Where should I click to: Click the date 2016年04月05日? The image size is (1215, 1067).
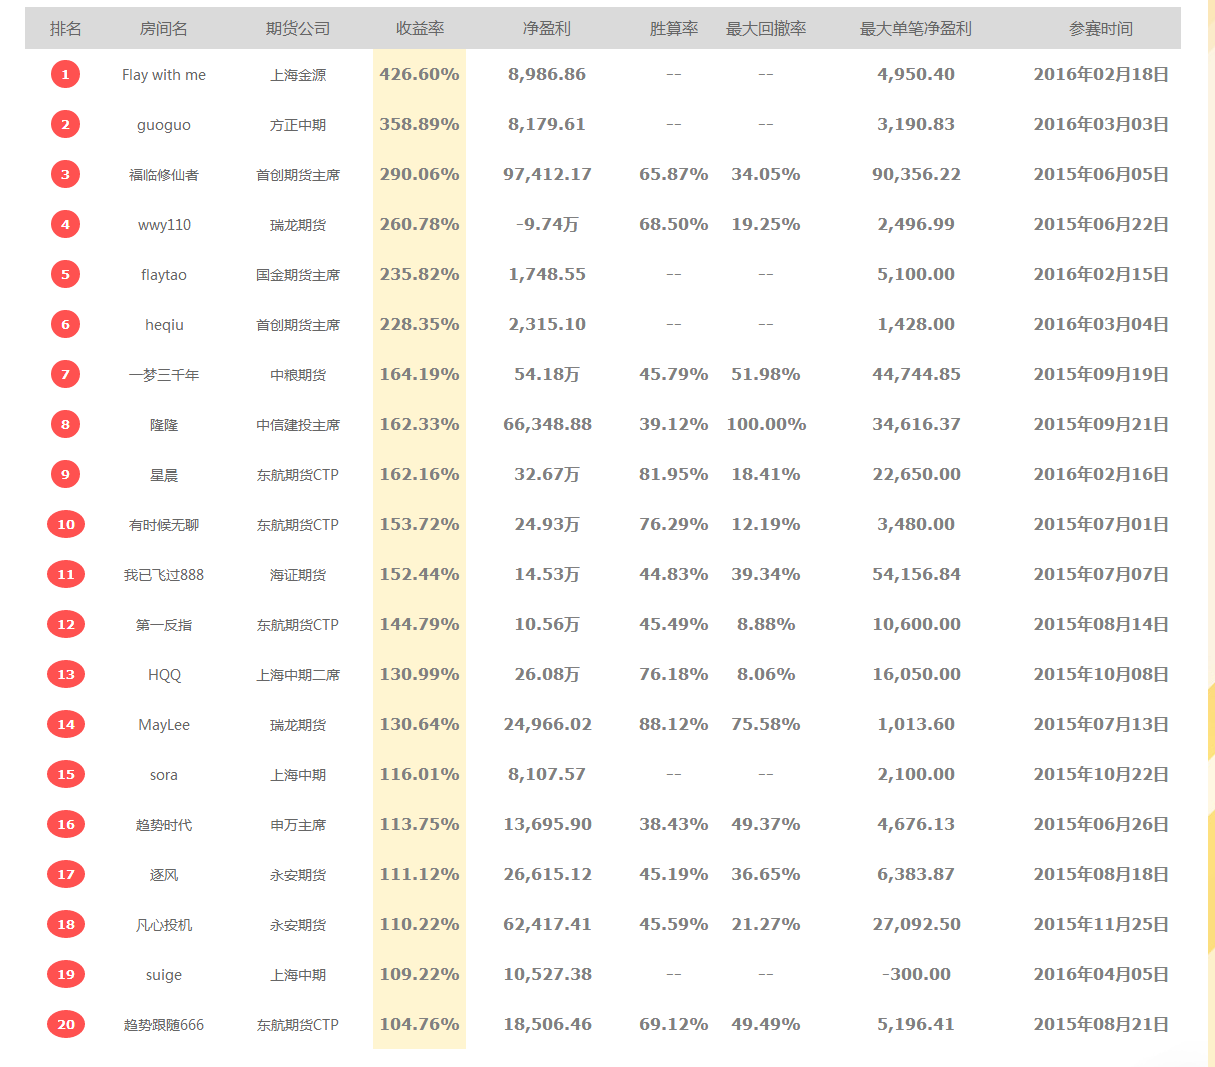[1101, 974]
